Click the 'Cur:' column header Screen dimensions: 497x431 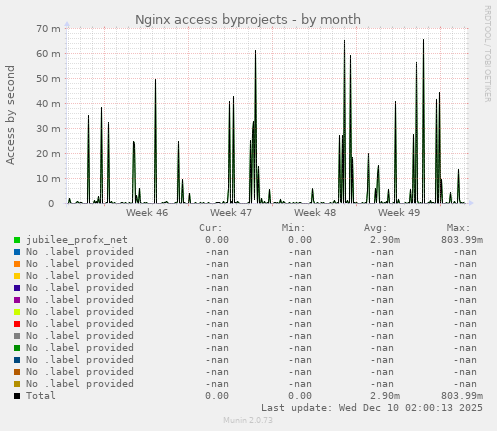point(211,228)
